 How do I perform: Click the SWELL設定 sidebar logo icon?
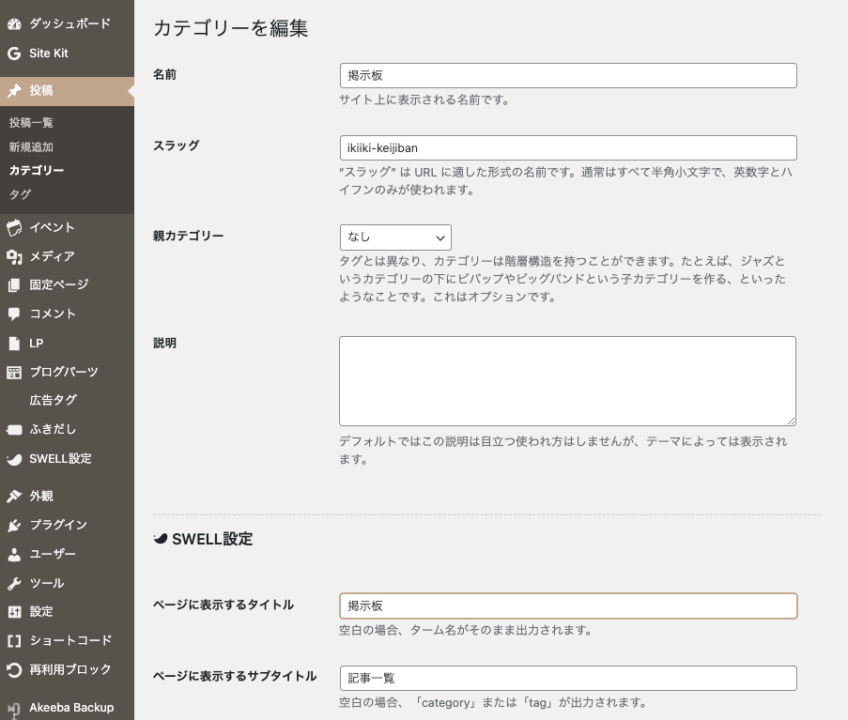tap(14, 459)
